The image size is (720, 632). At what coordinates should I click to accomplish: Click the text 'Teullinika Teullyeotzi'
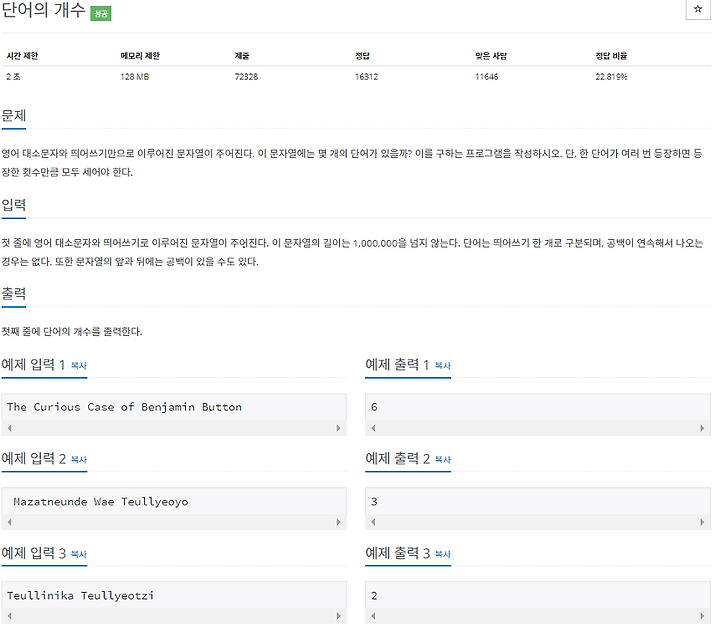[x=80, y=596]
